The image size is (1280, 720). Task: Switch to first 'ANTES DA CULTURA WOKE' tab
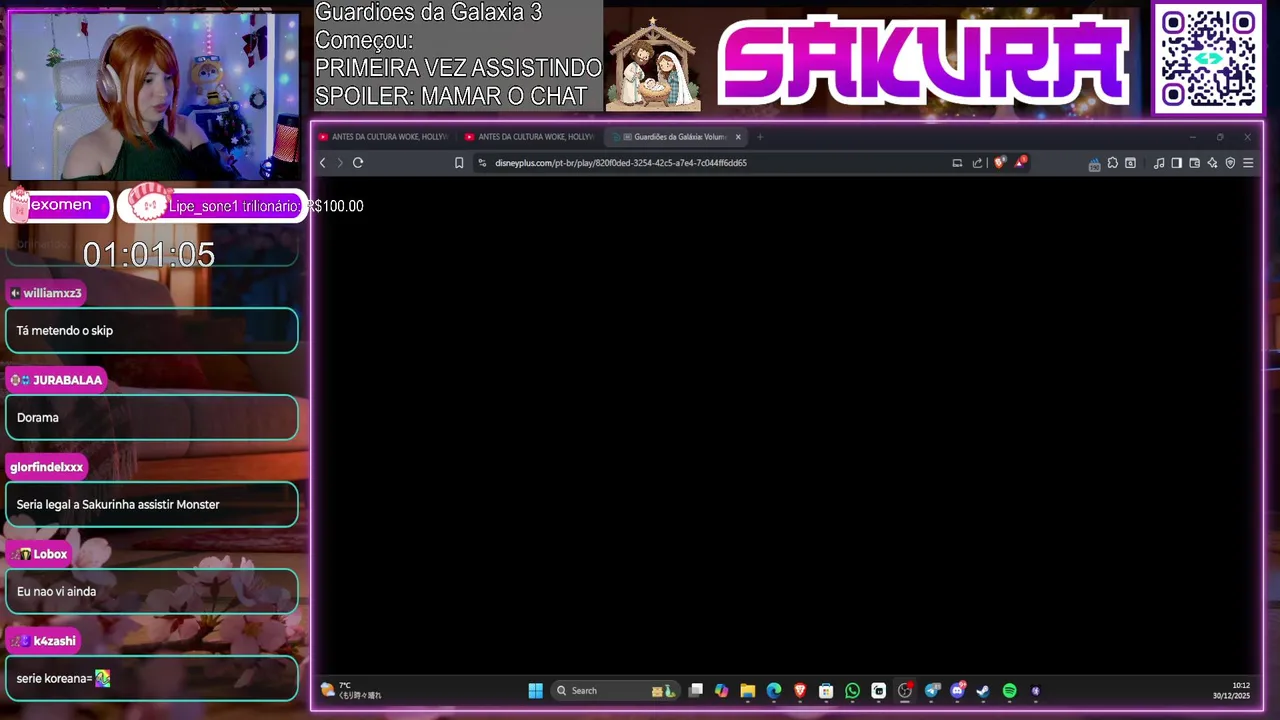tap(383, 137)
